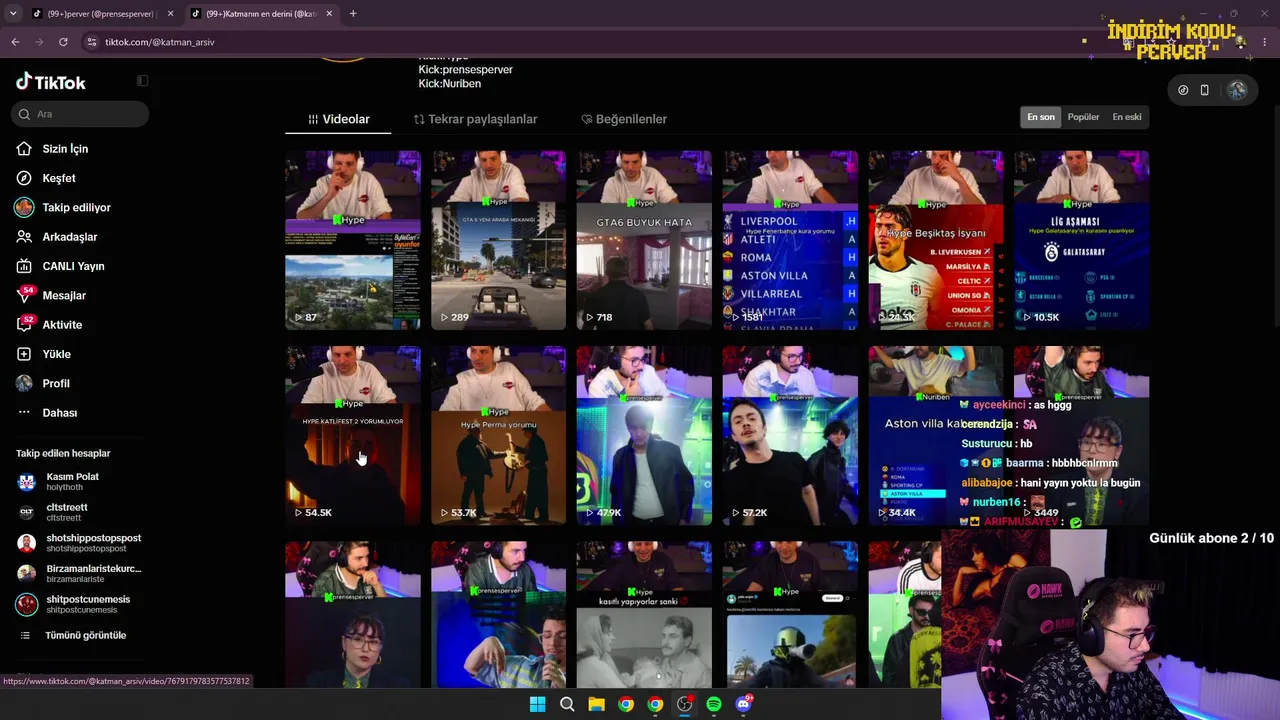Open site information icon in address bar
The image size is (1280, 720).
click(91, 42)
